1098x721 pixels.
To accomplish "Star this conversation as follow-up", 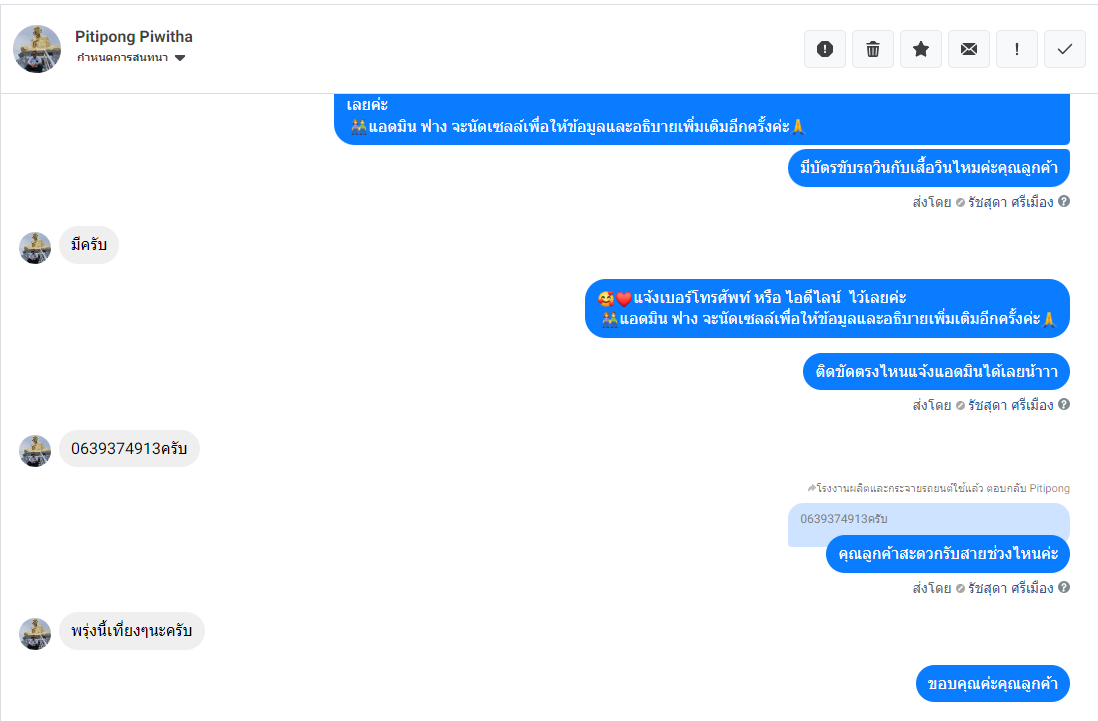I will point(921,49).
